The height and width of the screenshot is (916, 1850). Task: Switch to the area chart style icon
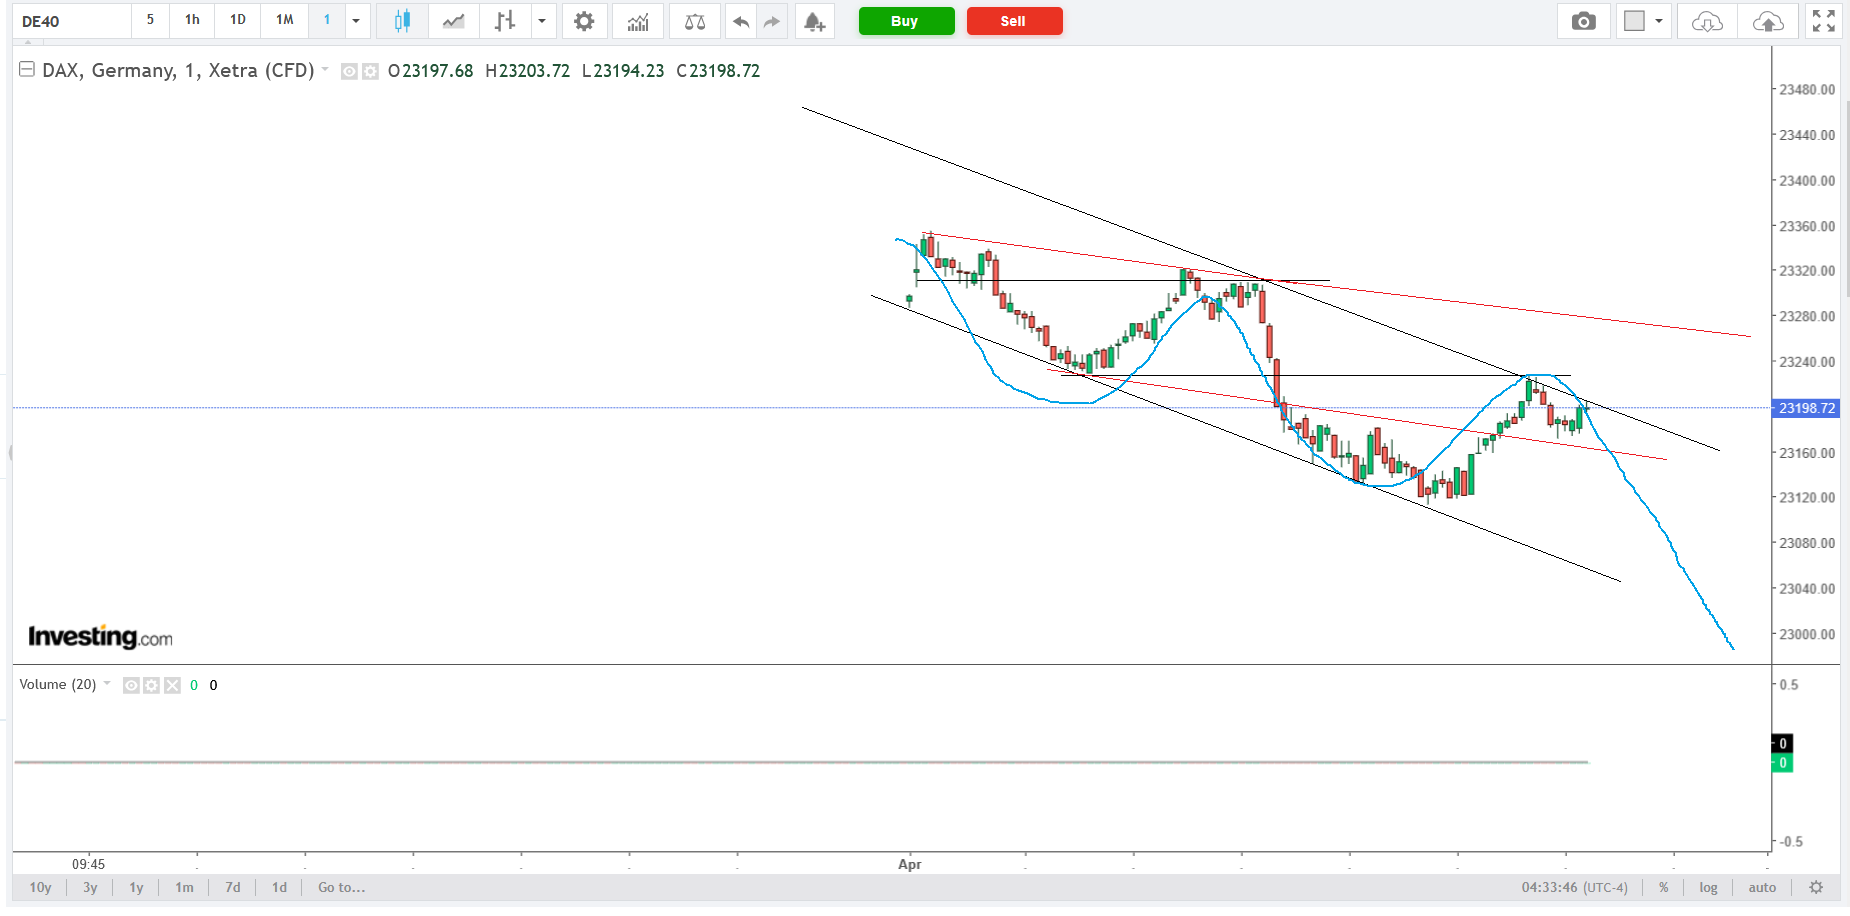click(454, 21)
